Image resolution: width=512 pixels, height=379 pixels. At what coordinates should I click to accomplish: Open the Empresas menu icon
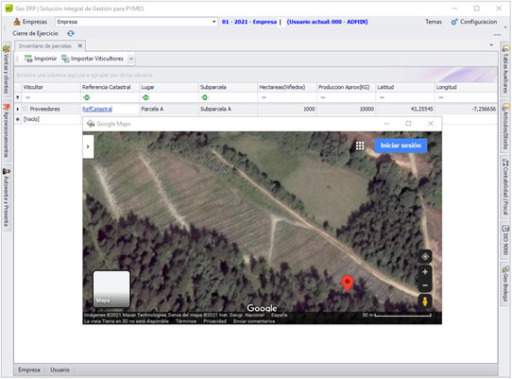(17, 22)
